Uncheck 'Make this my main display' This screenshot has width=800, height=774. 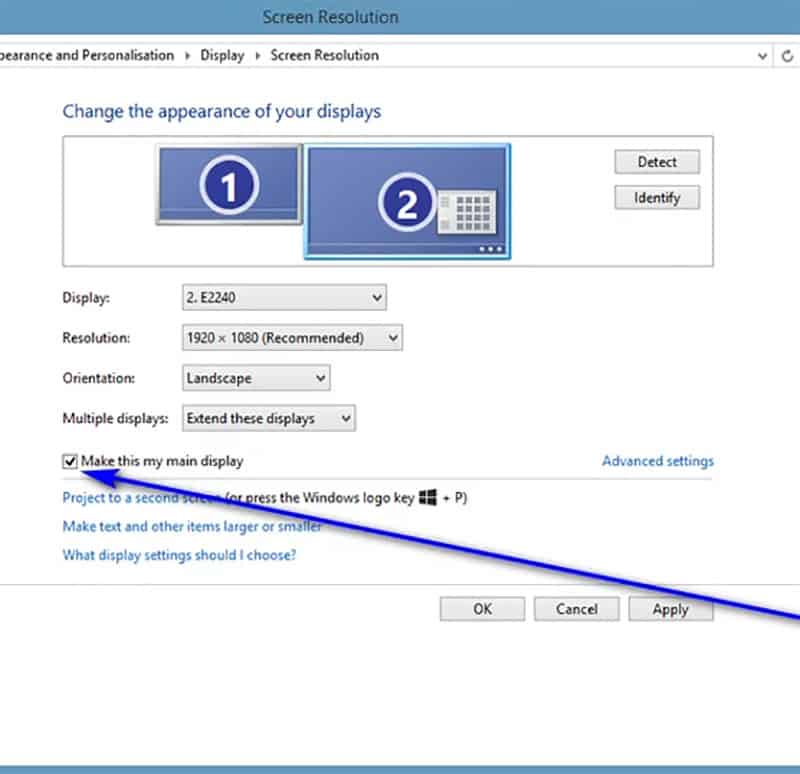[x=69, y=460]
